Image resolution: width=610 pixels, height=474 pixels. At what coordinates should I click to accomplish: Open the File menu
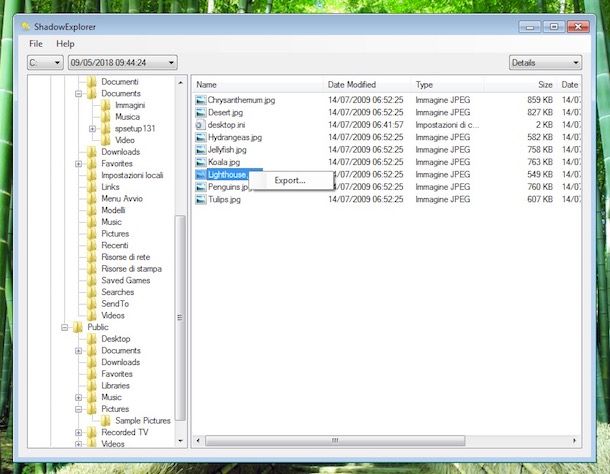(36, 44)
